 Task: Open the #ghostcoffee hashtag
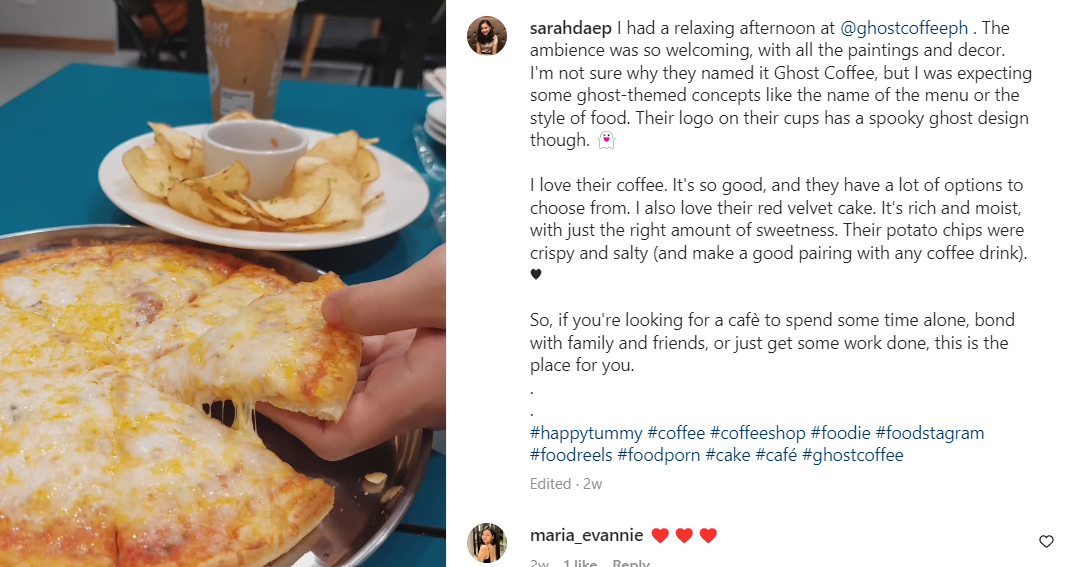click(x=853, y=455)
